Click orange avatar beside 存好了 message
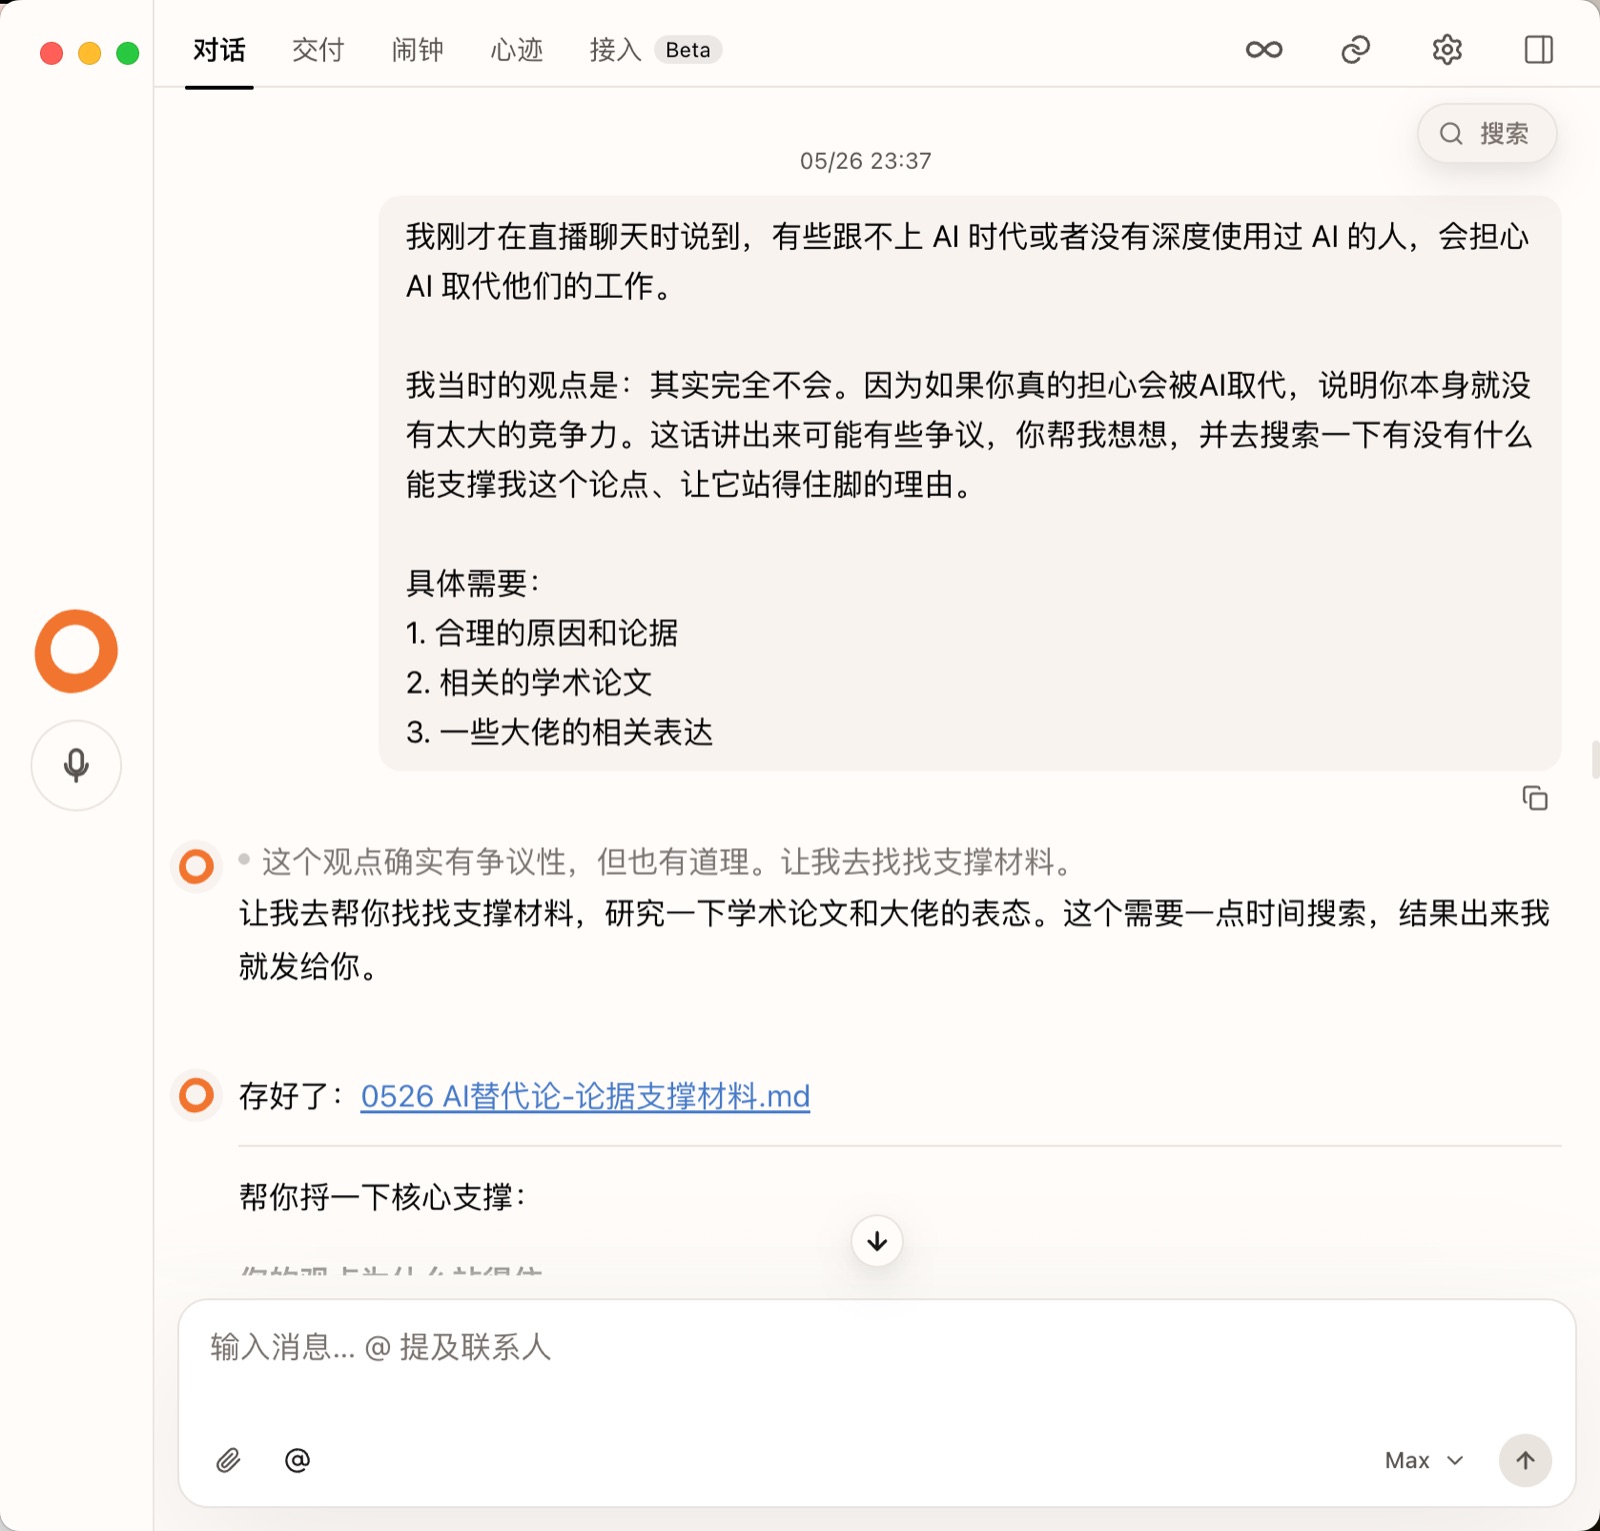The width and height of the screenshot is (1600, 1531). tap(196, 1095)
